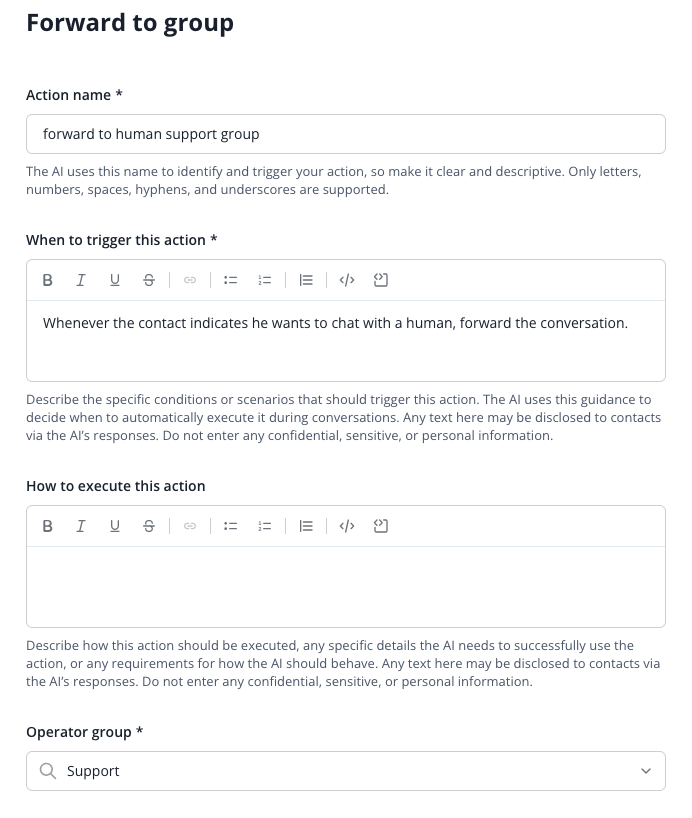Apply underline in execute action editor
This screenshot has width=692, height=818.
point(115,526)
